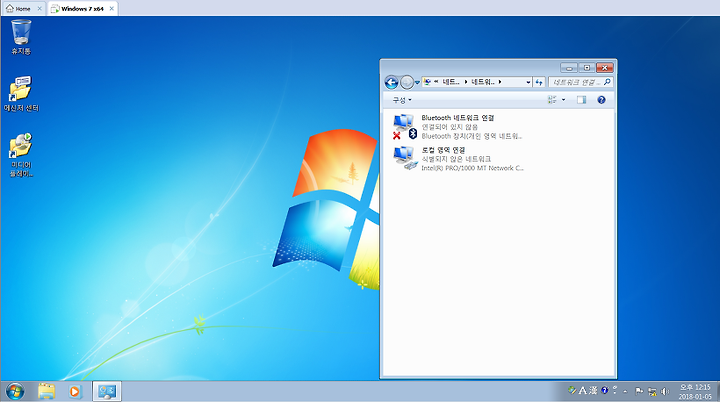Viewport: 720px width, 402px height.
Task: Click the grayed Forward arrow button
Action: coord(407,82)
